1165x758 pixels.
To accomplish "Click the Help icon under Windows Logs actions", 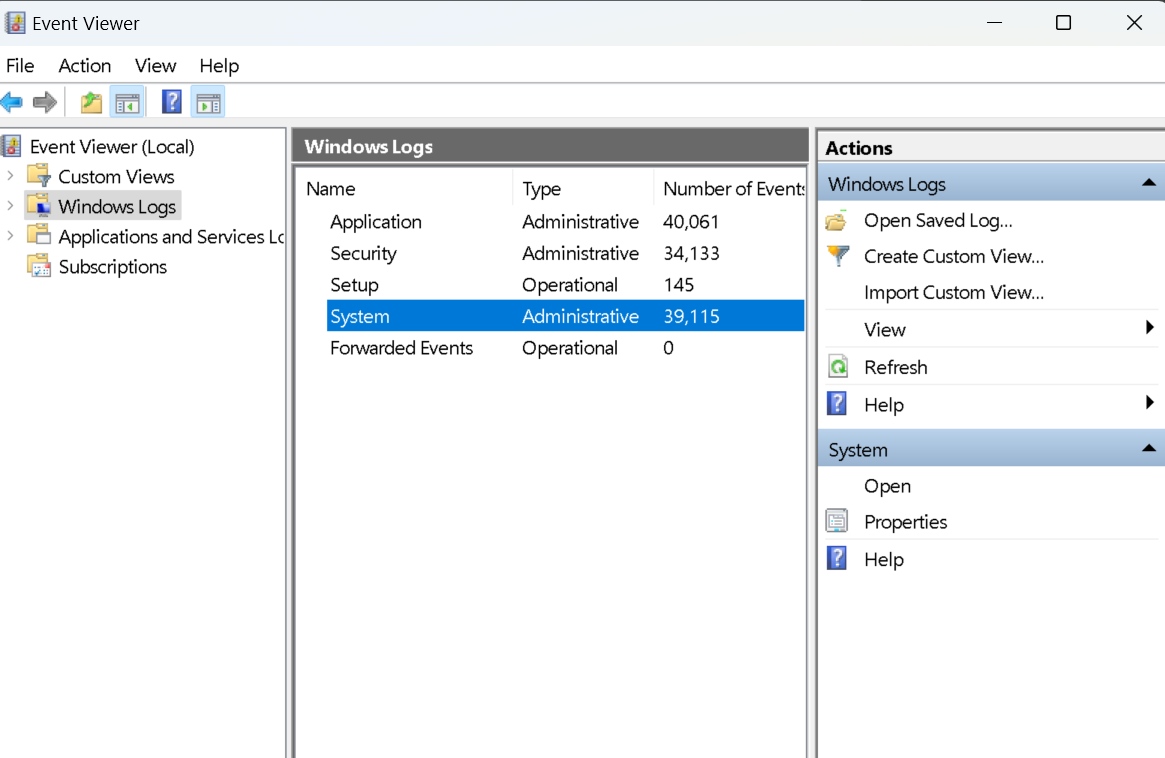I will [837, 404].
